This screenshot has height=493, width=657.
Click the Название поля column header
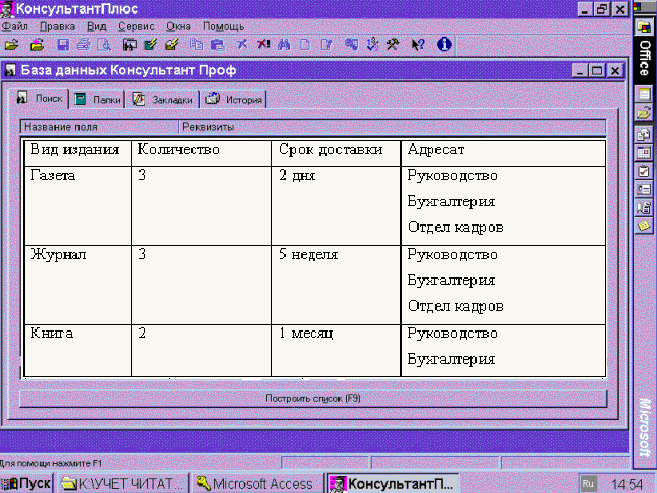[x=100, y=127]
